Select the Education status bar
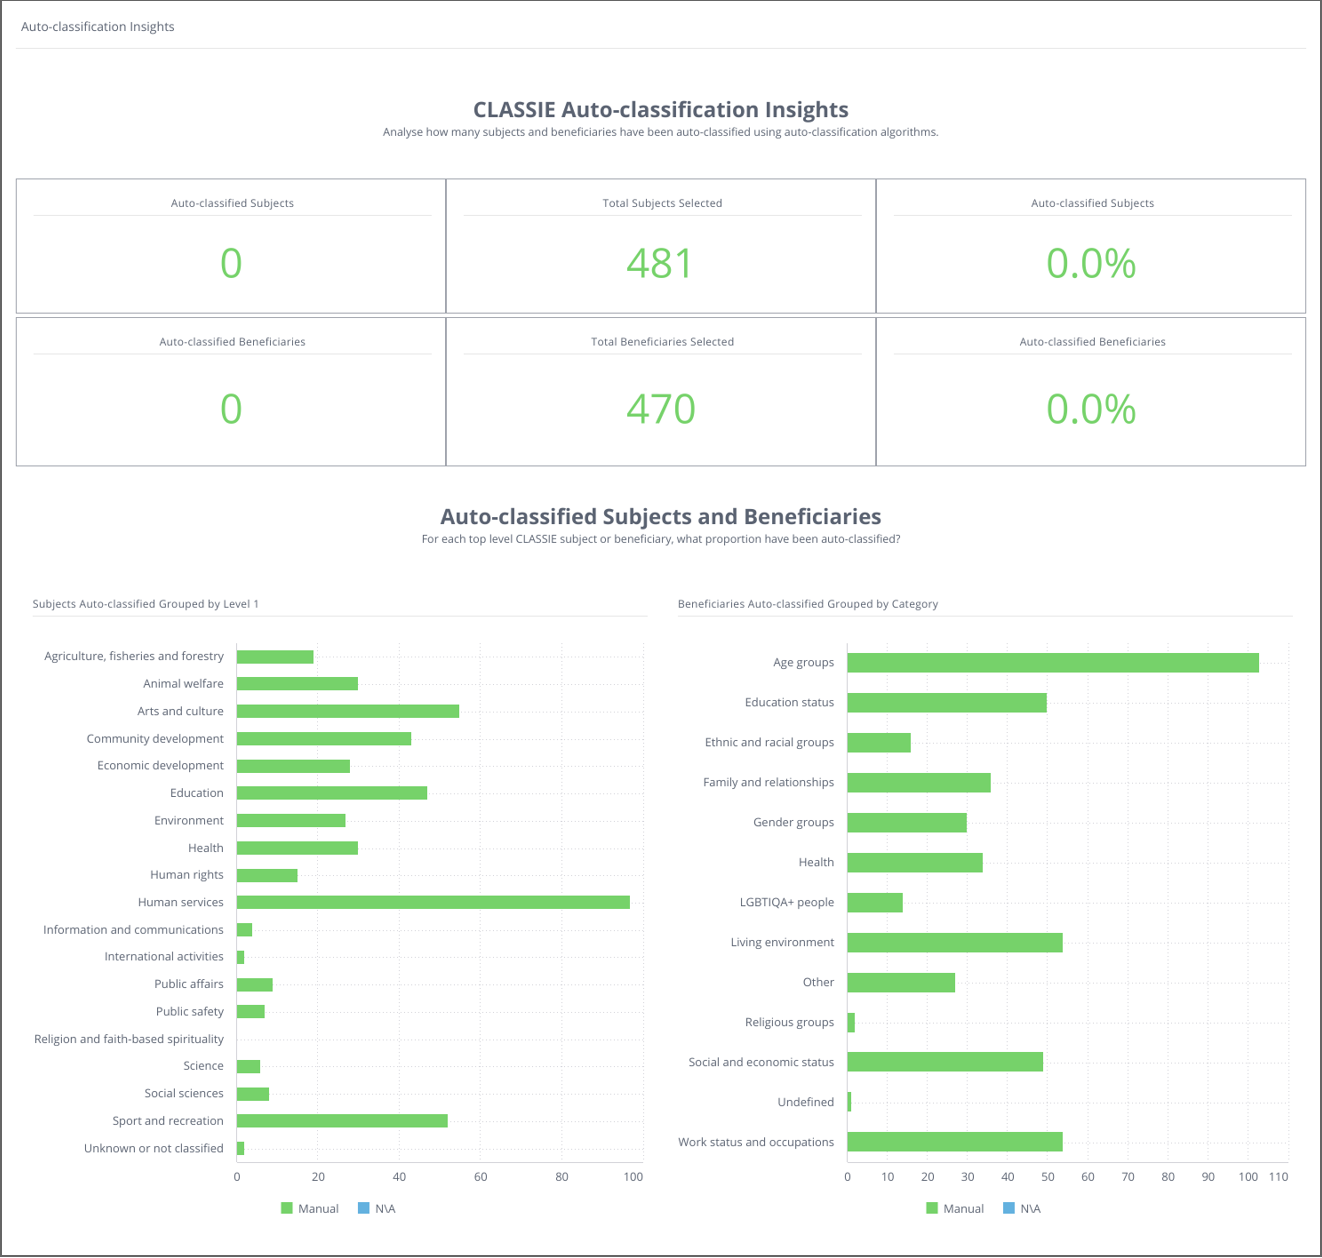Image resolution: width=1322 pixels, height=1258 pixels. [946, 703]
